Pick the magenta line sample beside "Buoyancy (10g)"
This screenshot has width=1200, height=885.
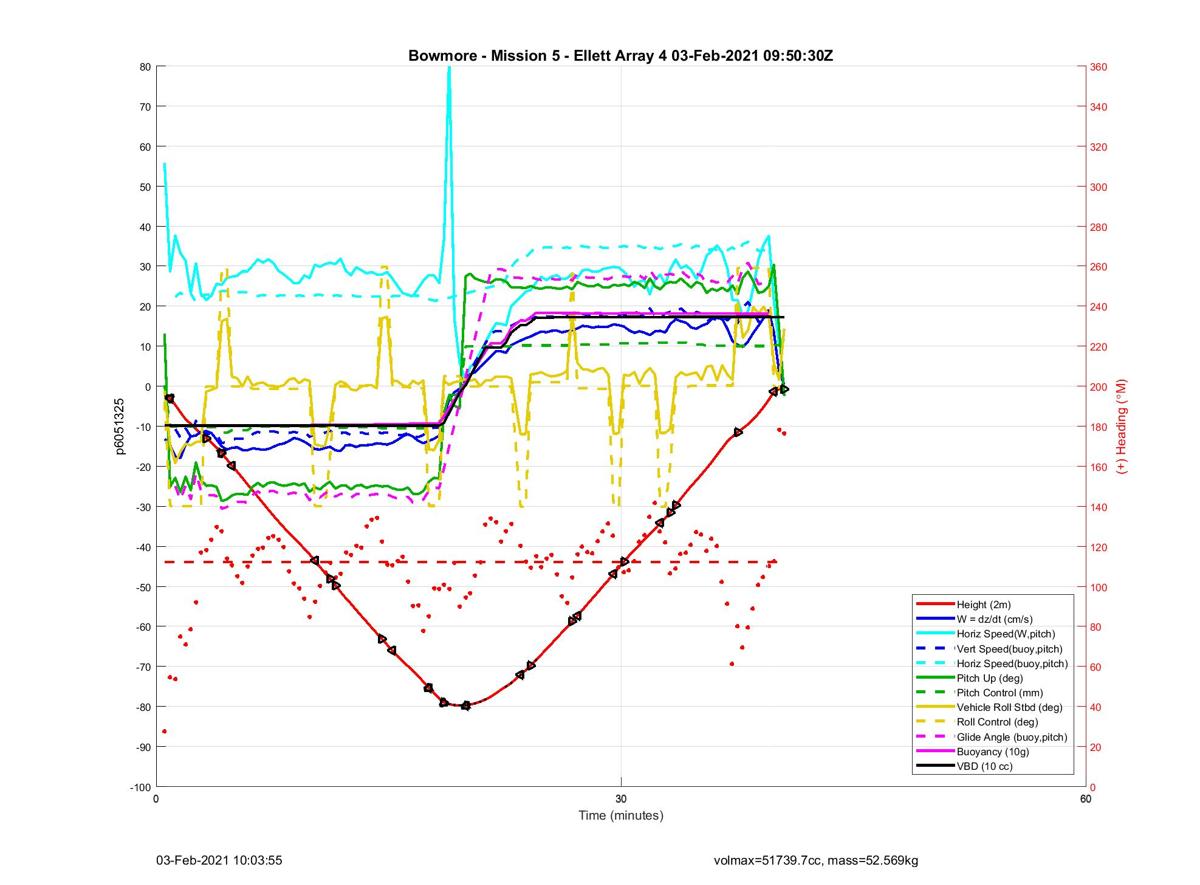(934, 752)
